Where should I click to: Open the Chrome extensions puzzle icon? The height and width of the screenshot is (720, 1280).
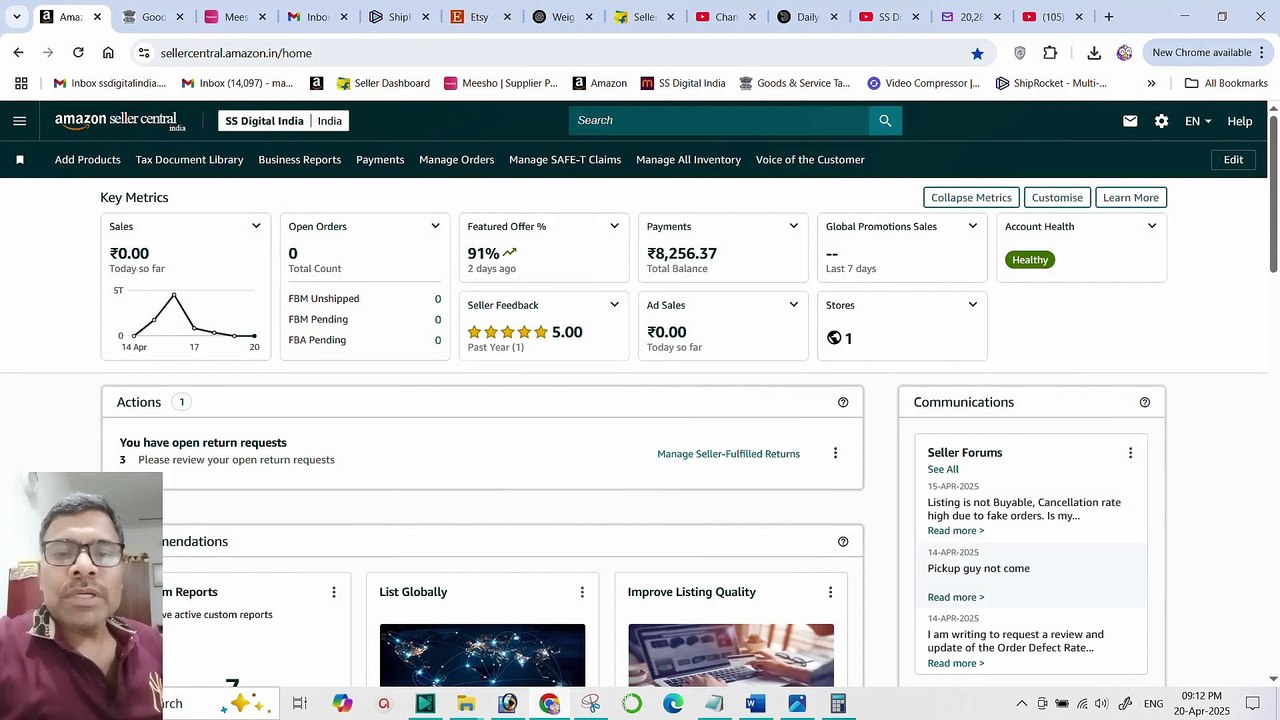[1050, 53]
